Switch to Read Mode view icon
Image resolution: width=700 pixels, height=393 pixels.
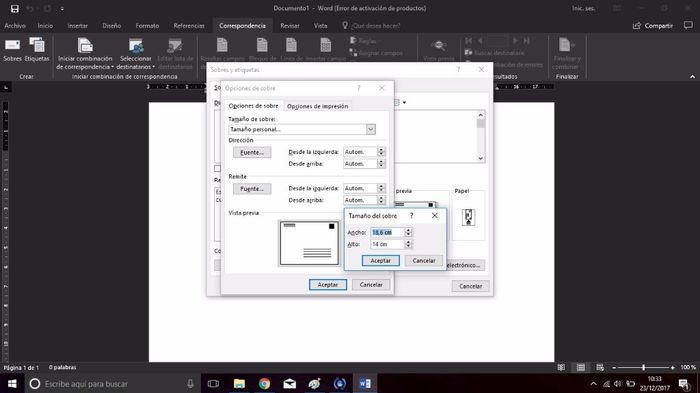561,368
